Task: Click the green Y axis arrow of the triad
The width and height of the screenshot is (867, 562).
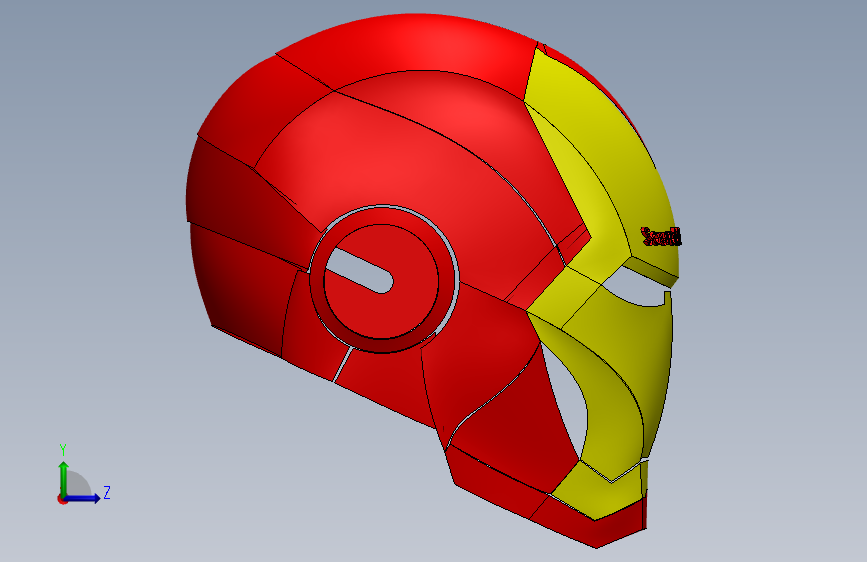Action: pyautogui.click(x=64, y=477)
